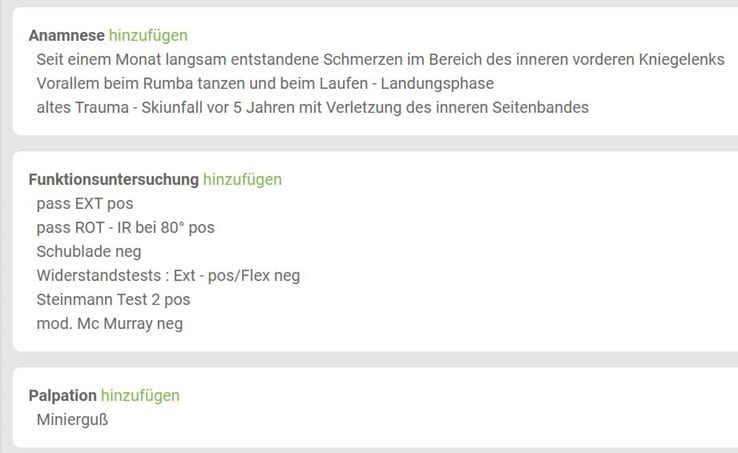Click hinzufügen next to Palpation
This screenshot has height=453, width=738.
pyautogui.click(x=140, y=396)
